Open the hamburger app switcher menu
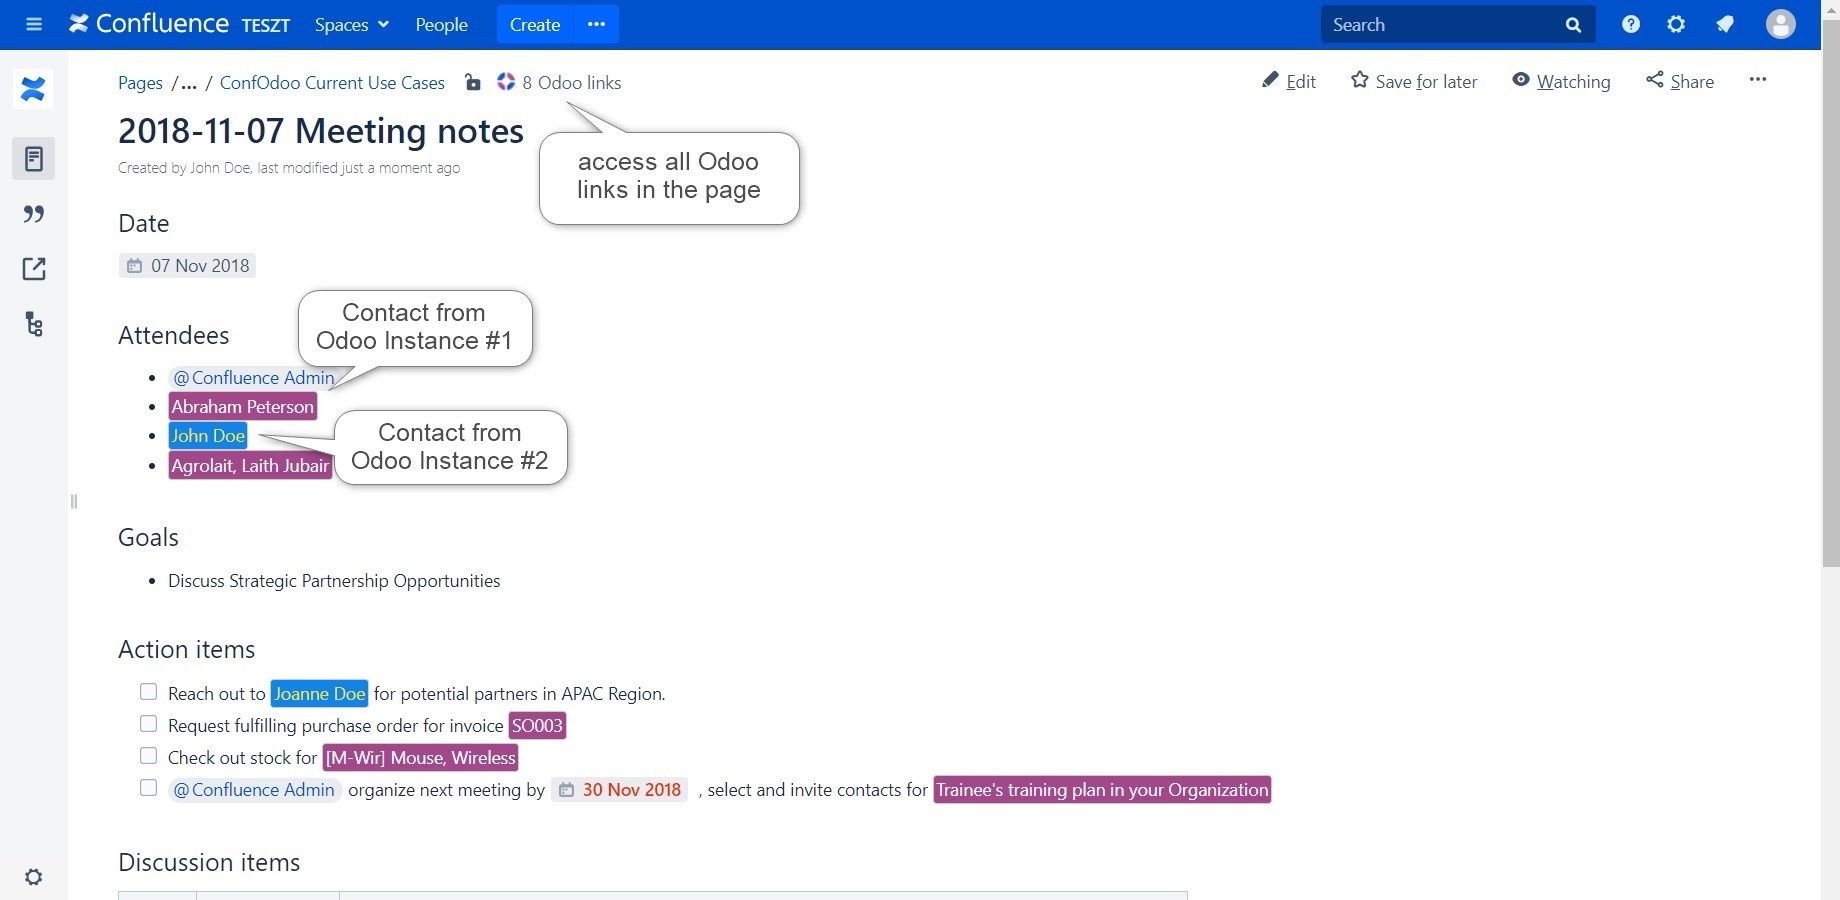Viewport: 1840px width, 900px height. [34, 24]
